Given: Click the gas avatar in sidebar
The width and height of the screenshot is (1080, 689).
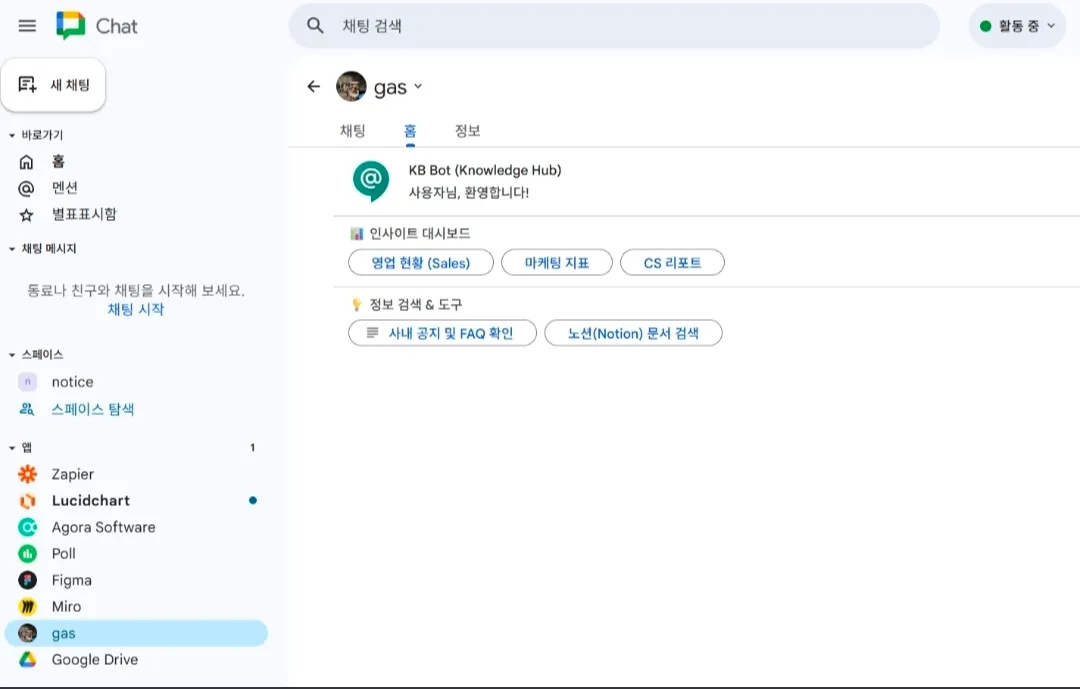Looking at the screenshot, I should (28, 633).
